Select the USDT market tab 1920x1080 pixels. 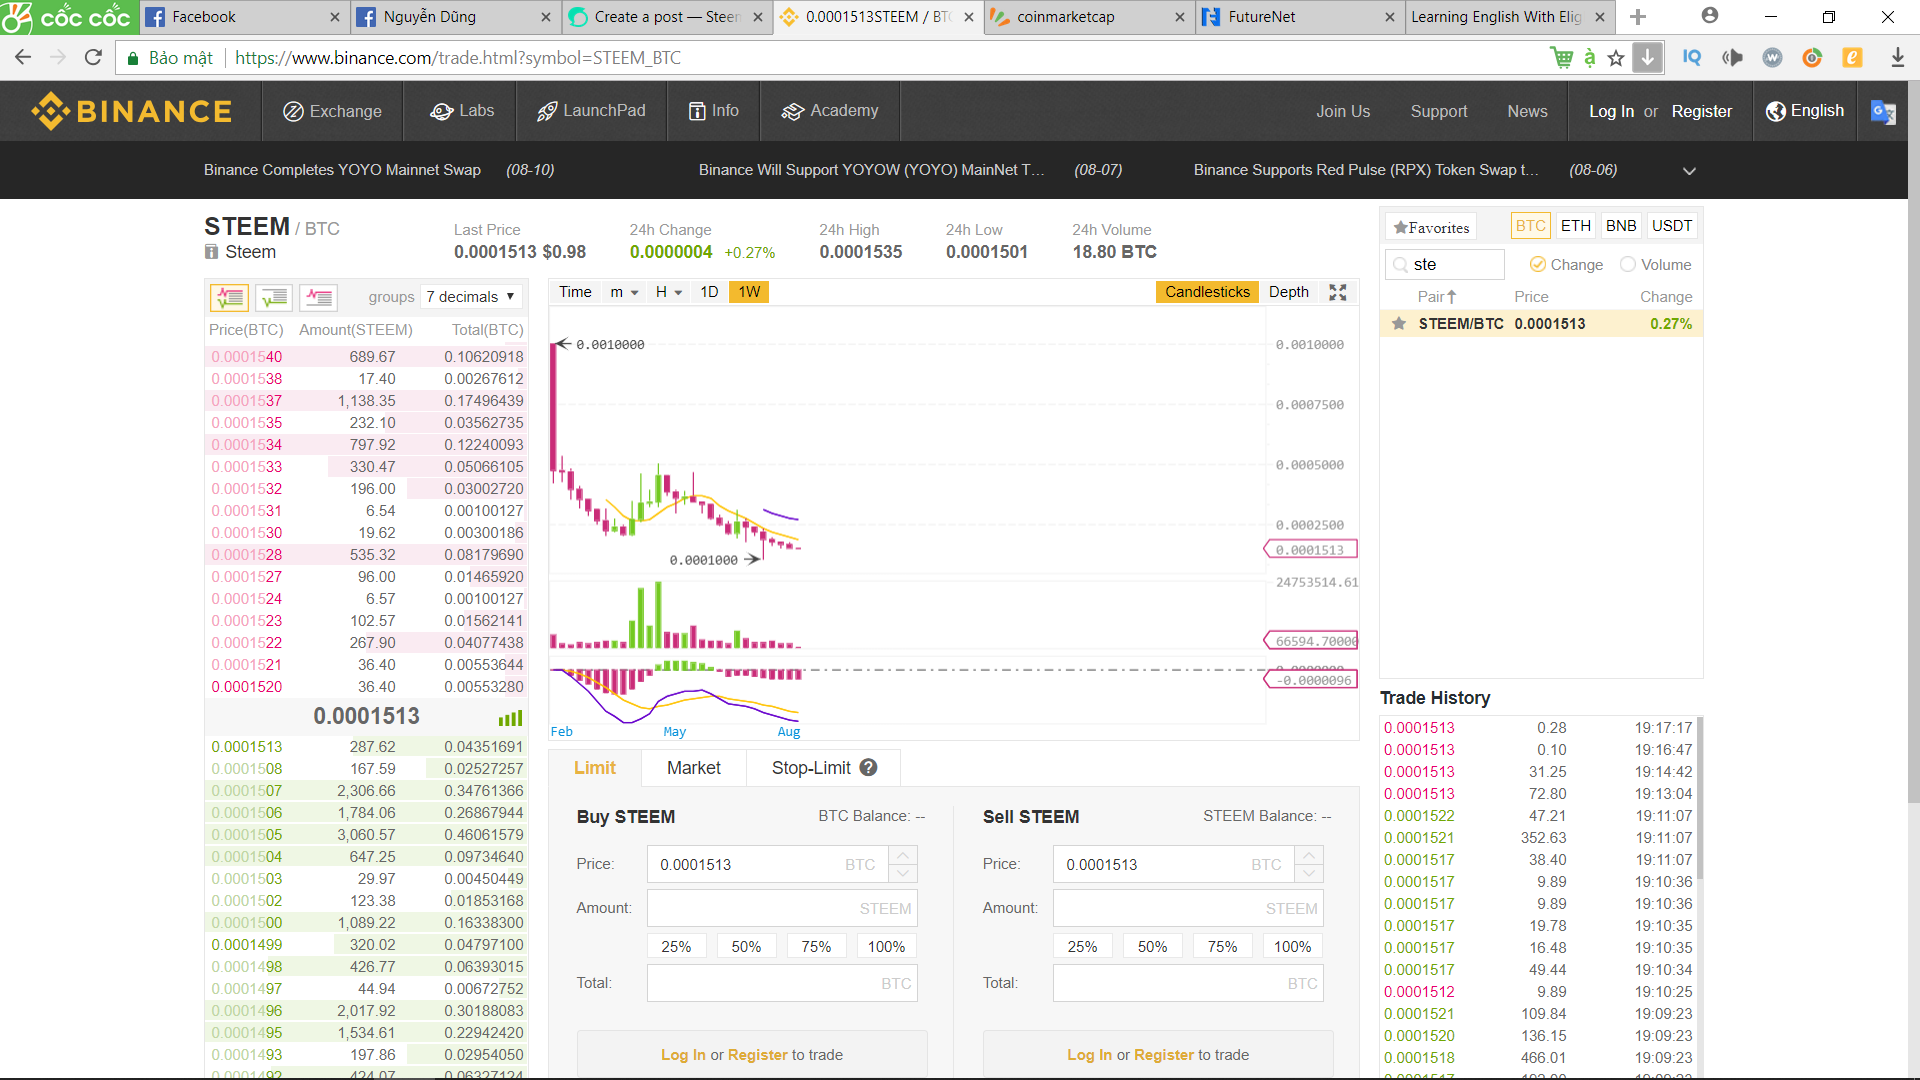point(1671,226)
